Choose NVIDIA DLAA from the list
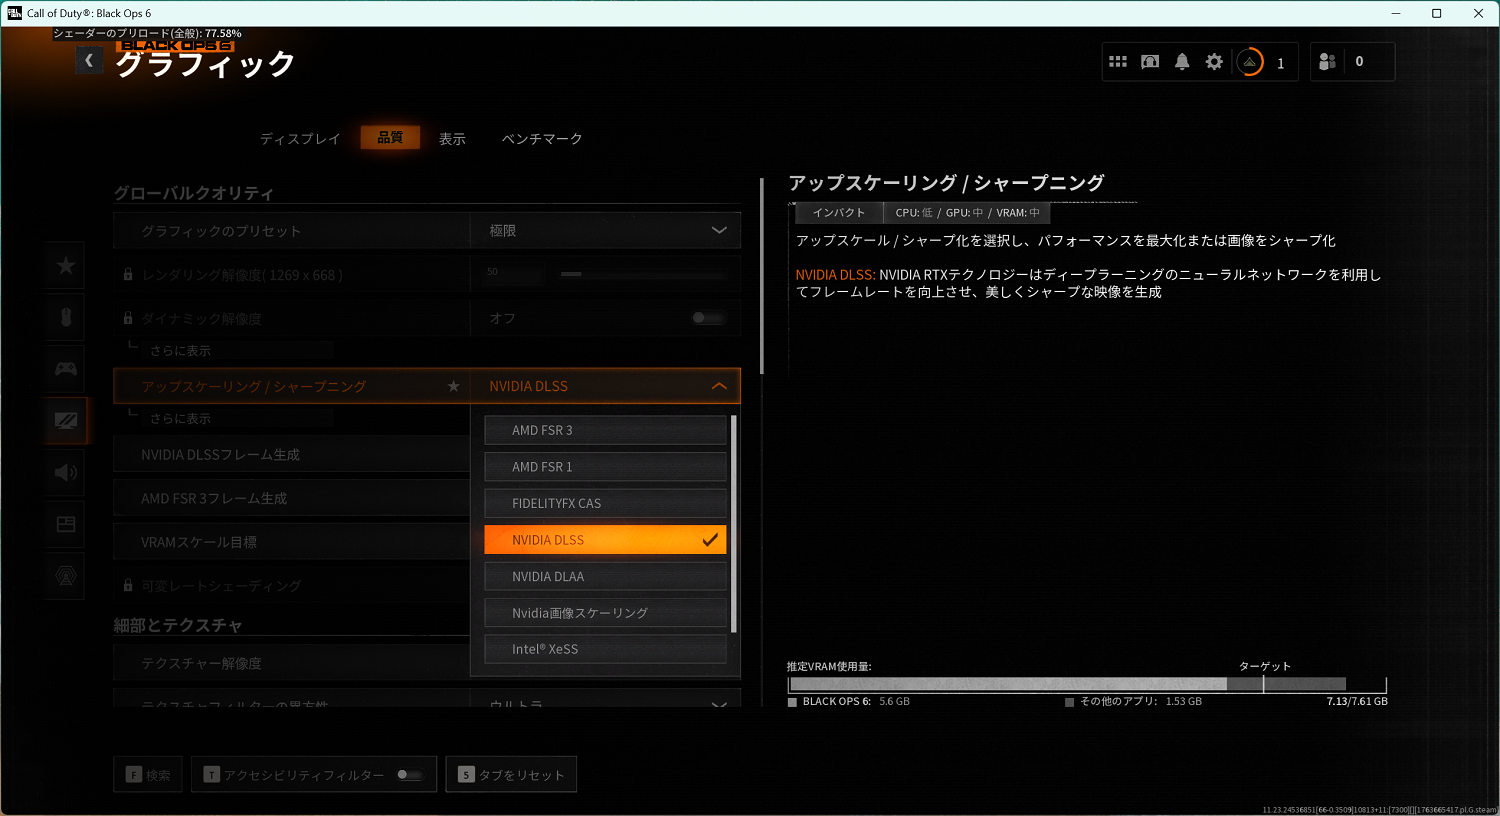The image size is (1500, 816). tap(606, 576)
